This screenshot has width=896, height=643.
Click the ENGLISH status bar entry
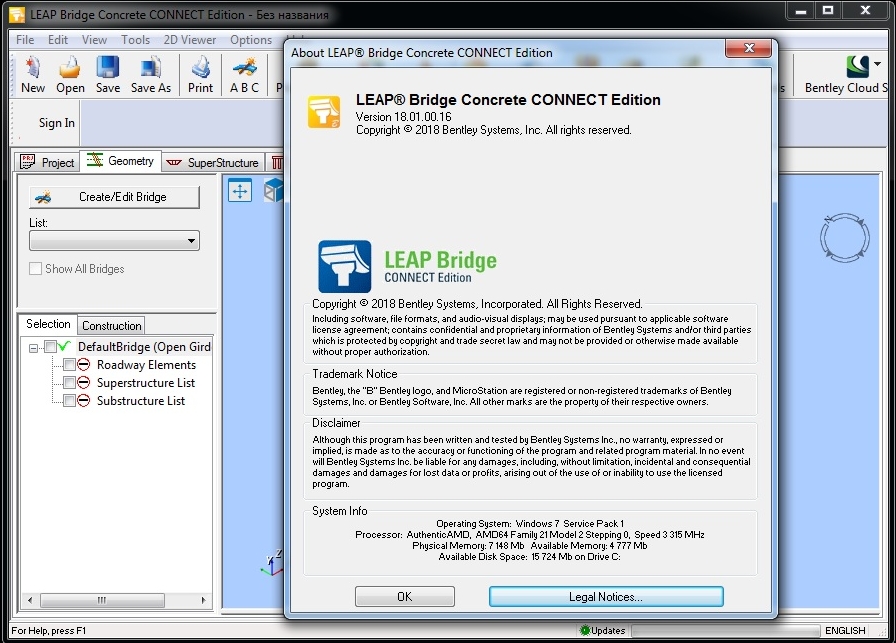point(845,630)
